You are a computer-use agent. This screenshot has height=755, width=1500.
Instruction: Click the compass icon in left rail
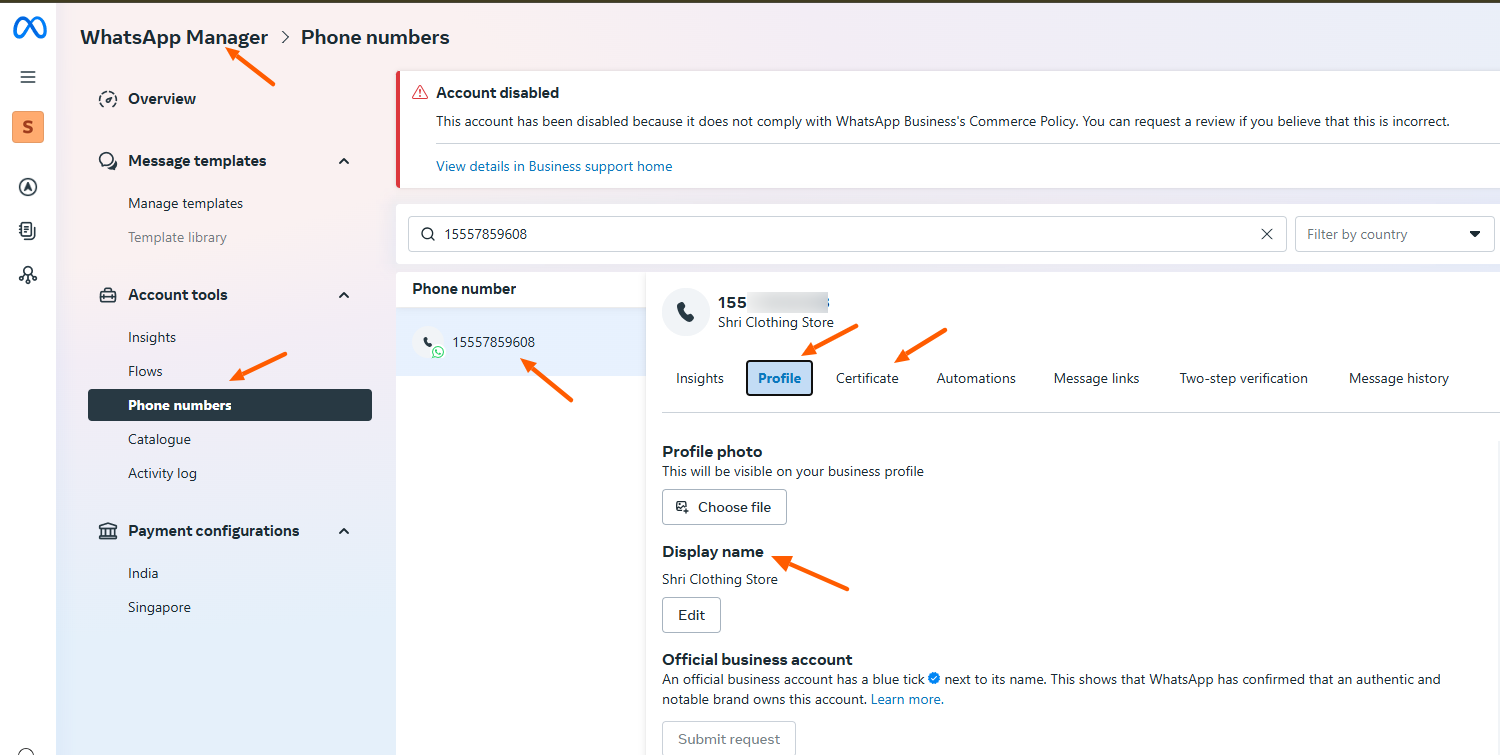pos(28,187)
